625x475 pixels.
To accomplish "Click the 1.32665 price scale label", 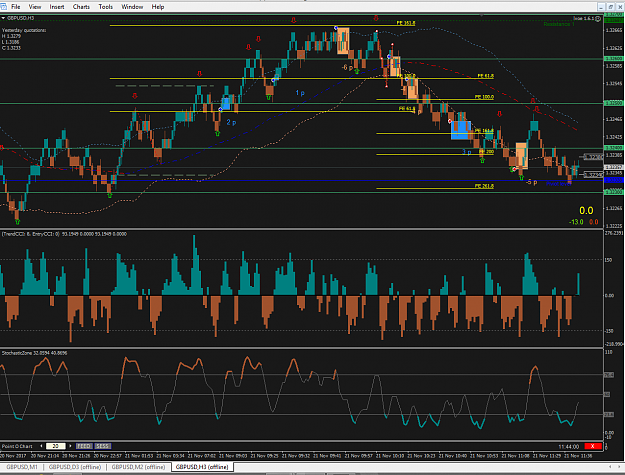I will point(614,30).
